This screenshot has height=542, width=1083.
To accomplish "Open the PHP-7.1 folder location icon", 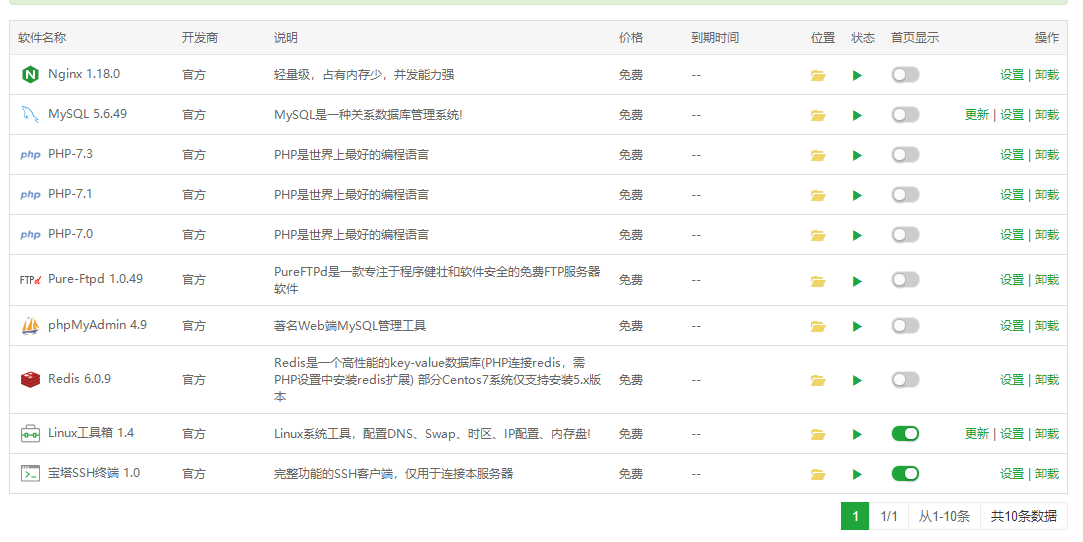I will [x=818, y=195].
